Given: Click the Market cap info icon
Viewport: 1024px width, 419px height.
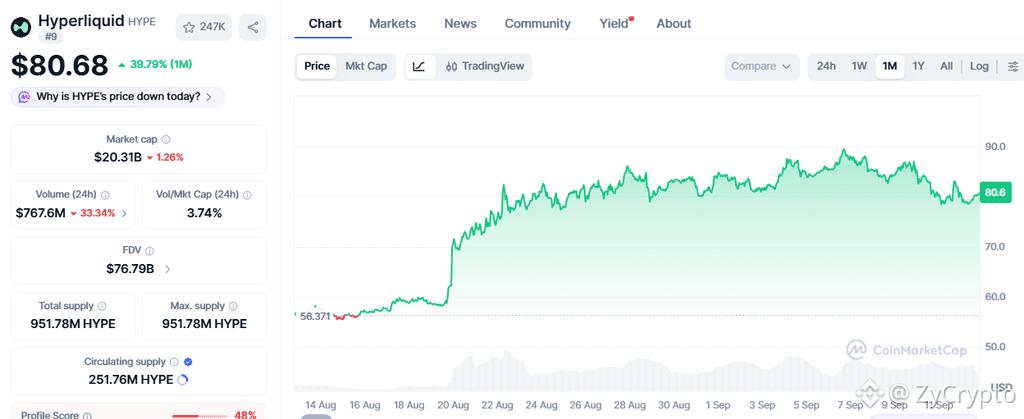Looking at the screenshot, I should (166, 140).
